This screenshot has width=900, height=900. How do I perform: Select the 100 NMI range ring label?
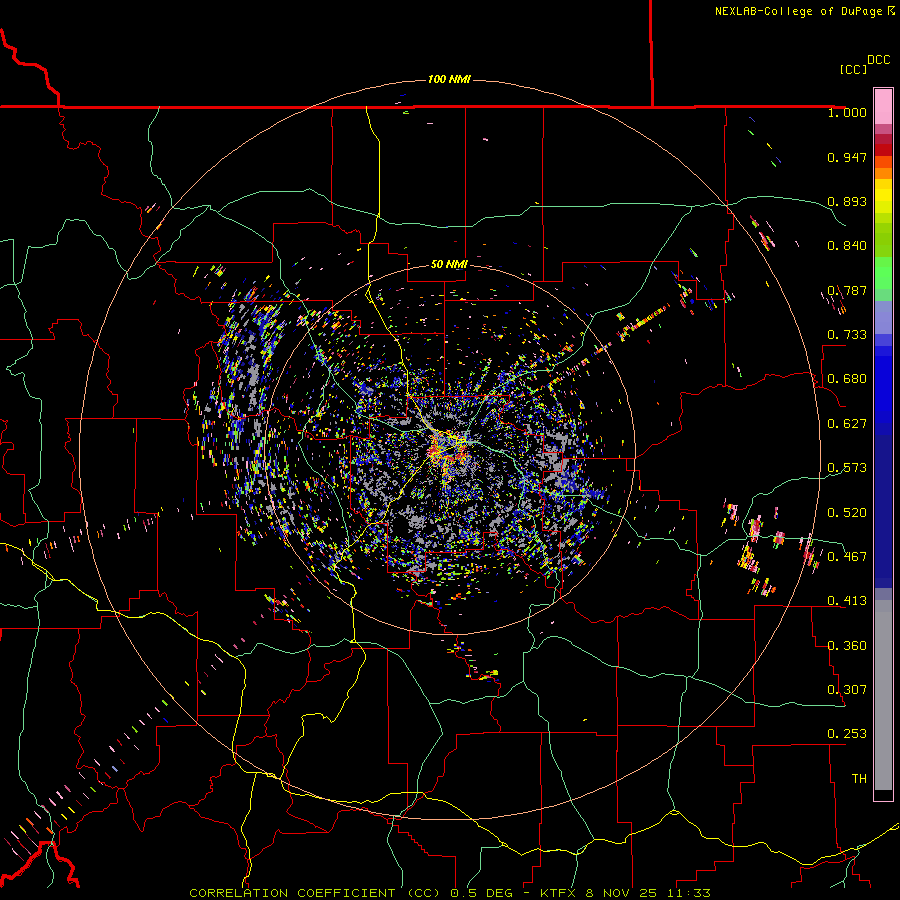tap(449, 79)
